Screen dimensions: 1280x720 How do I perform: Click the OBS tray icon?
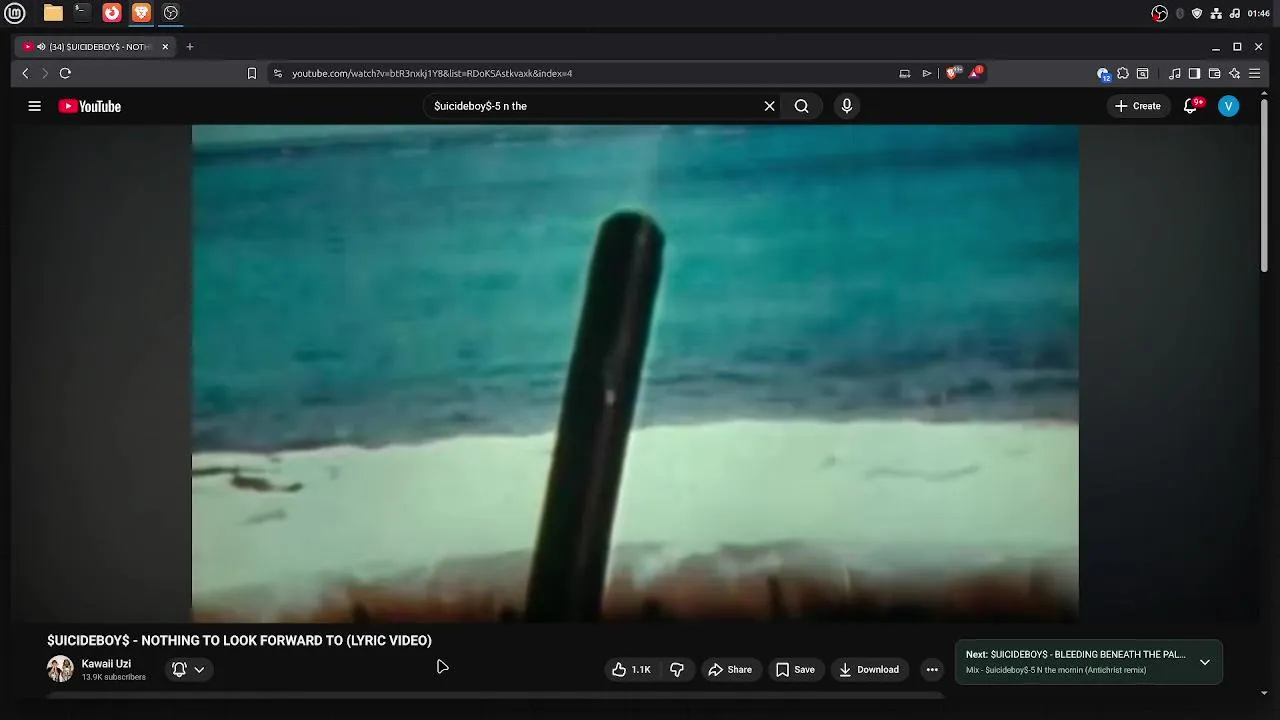[x=1159, y=13]
